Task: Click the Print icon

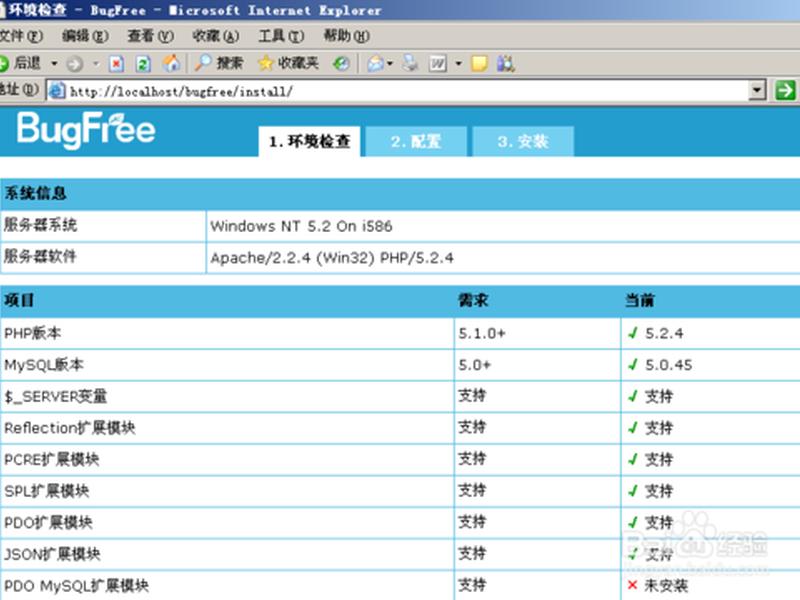Action: (x=410, y=63)
